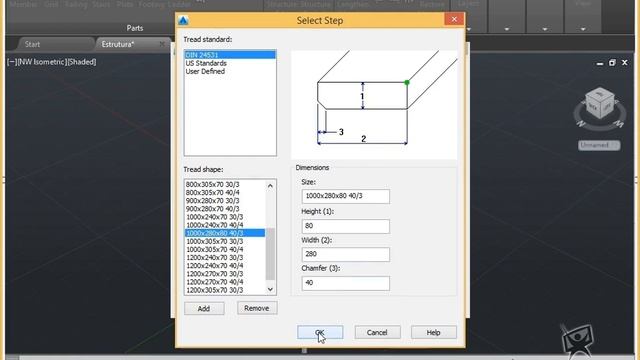Click the Width (2) input field
640x360 pixels.
coord(345,254)
